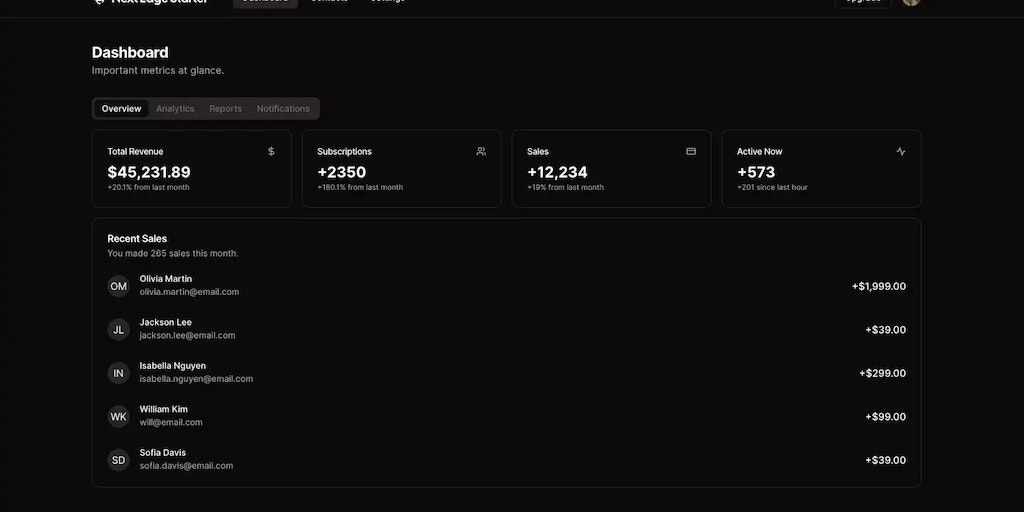Click '+19% from last month' text

tap(566, 187)
